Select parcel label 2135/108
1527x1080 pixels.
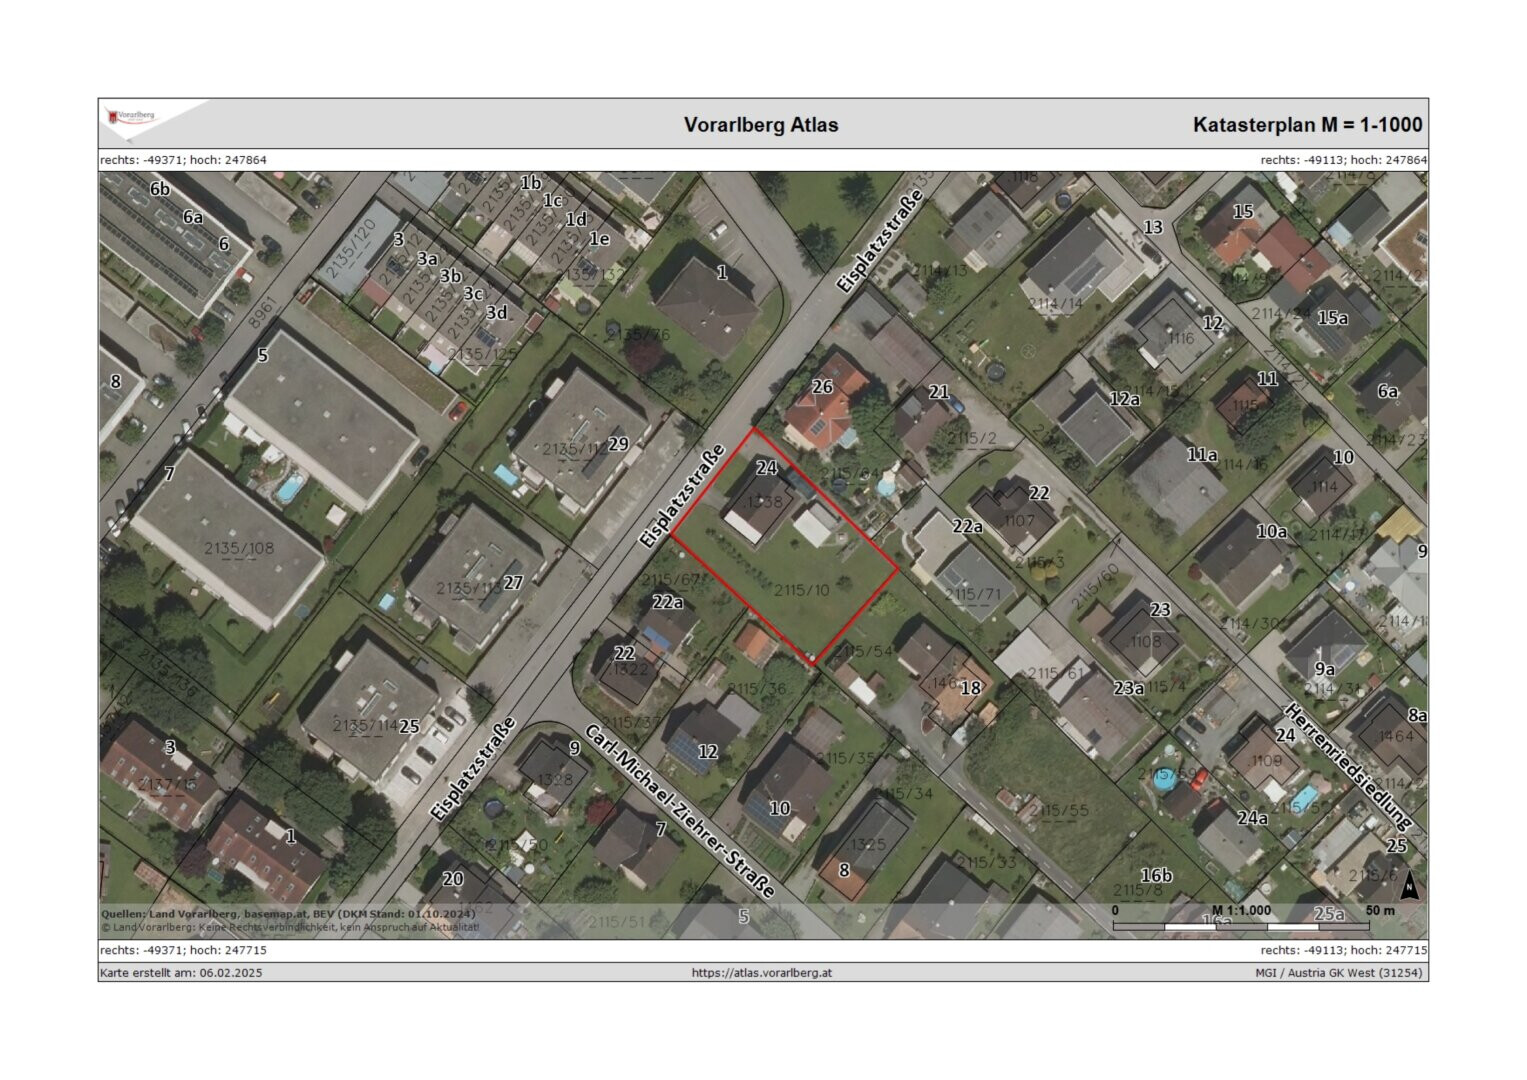(239, 548)
